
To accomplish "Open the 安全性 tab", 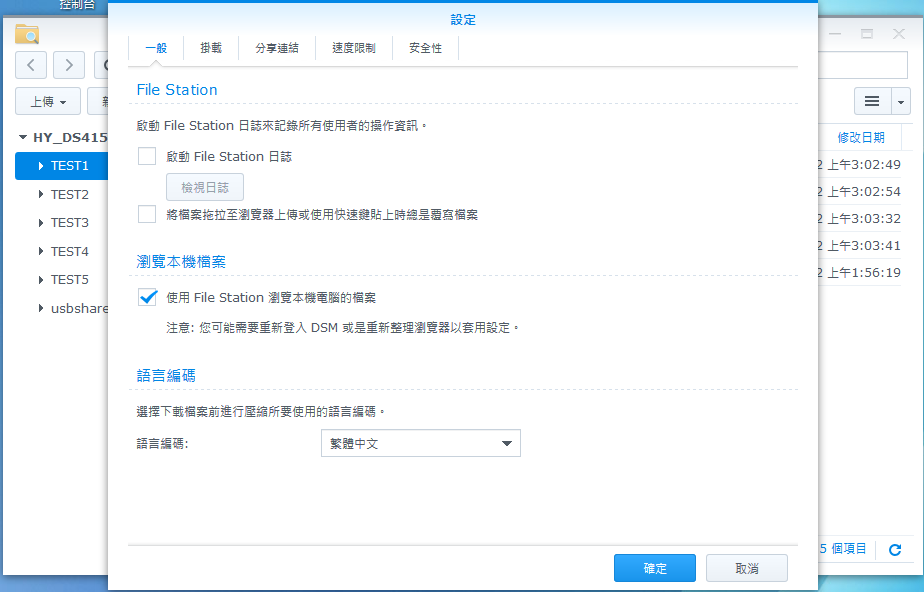I will [x=425, y=48].
